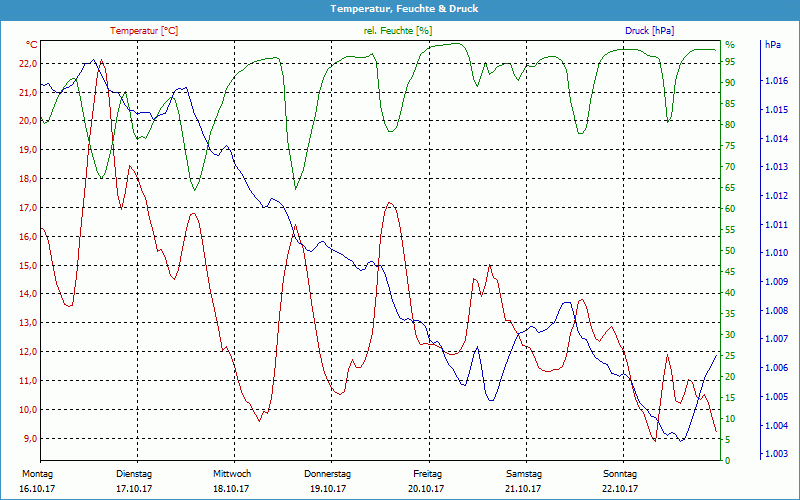
Task: Click the Donnerstag day label
Action: point(328,474)
